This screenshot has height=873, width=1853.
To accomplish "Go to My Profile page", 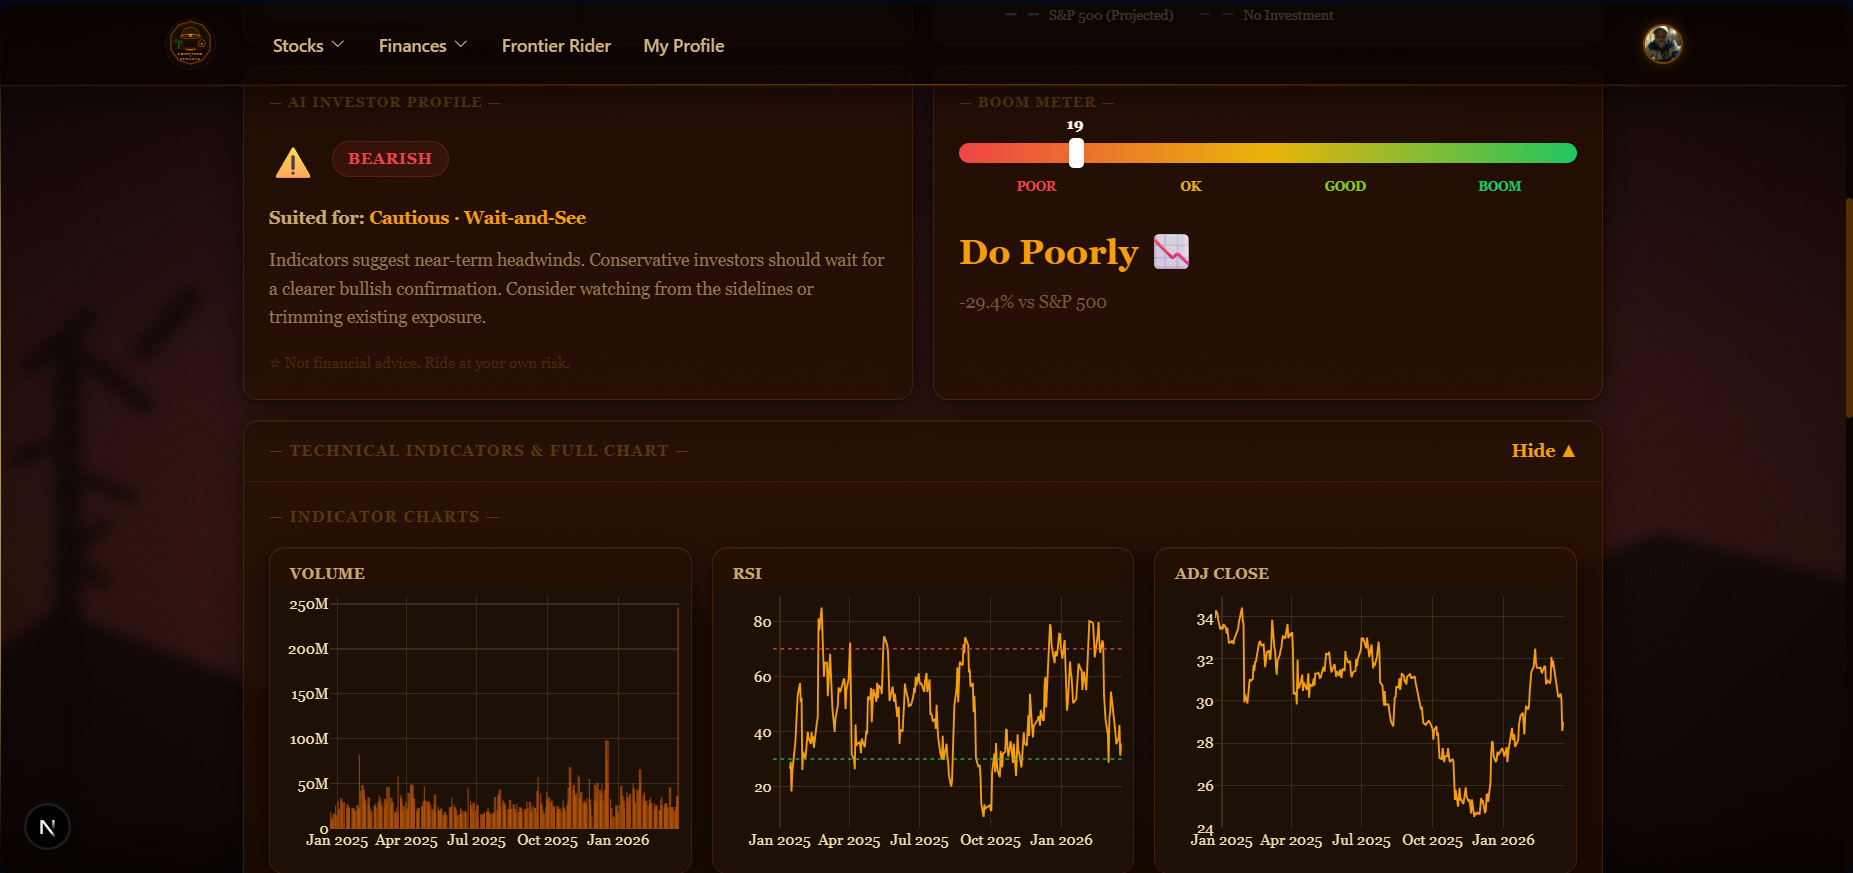I will (x=684, y=46).
